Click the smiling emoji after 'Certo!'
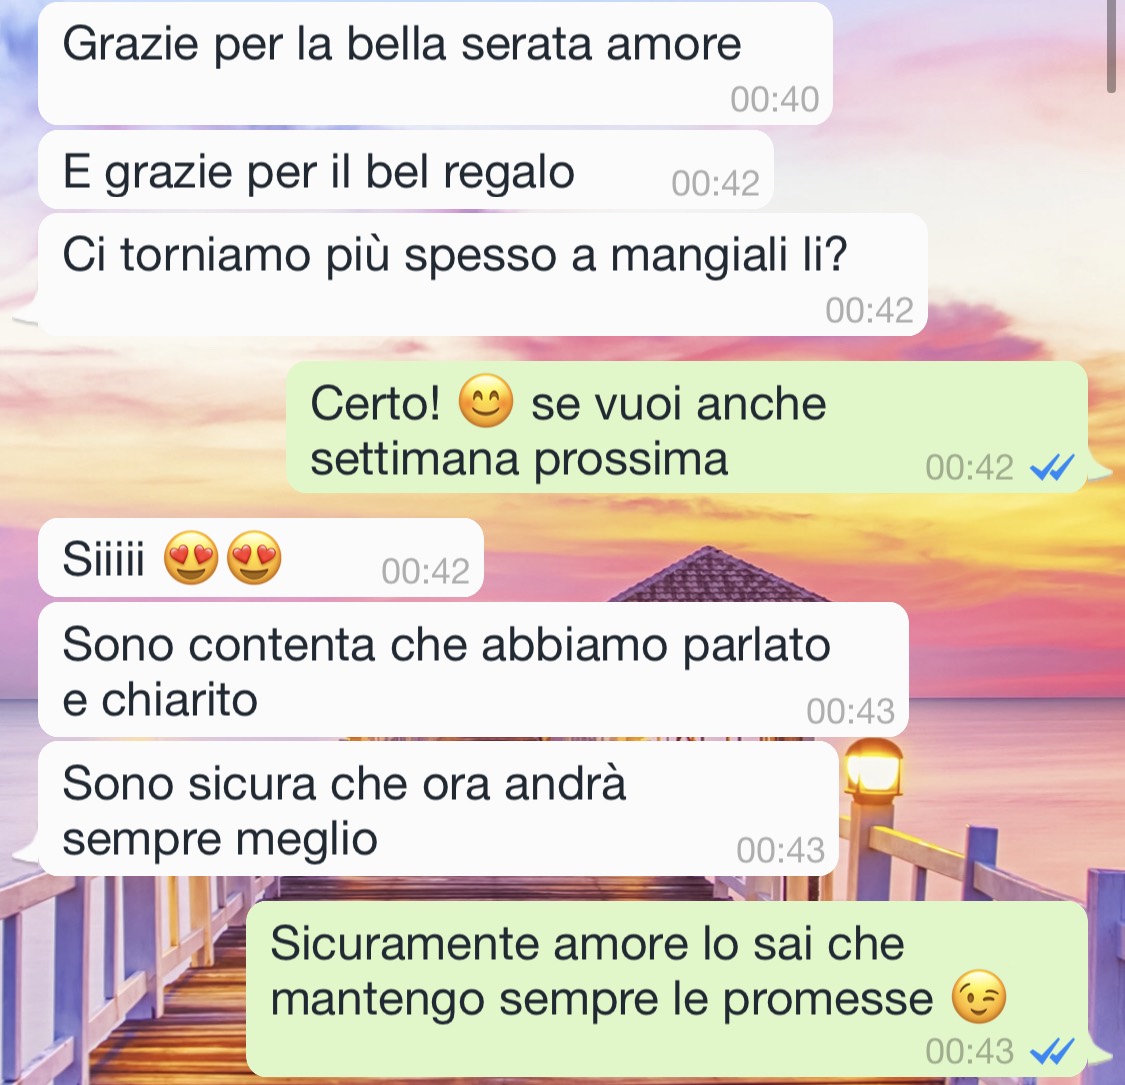The width and height of the screenshot is (1125, 1085). tap(486, 401)
